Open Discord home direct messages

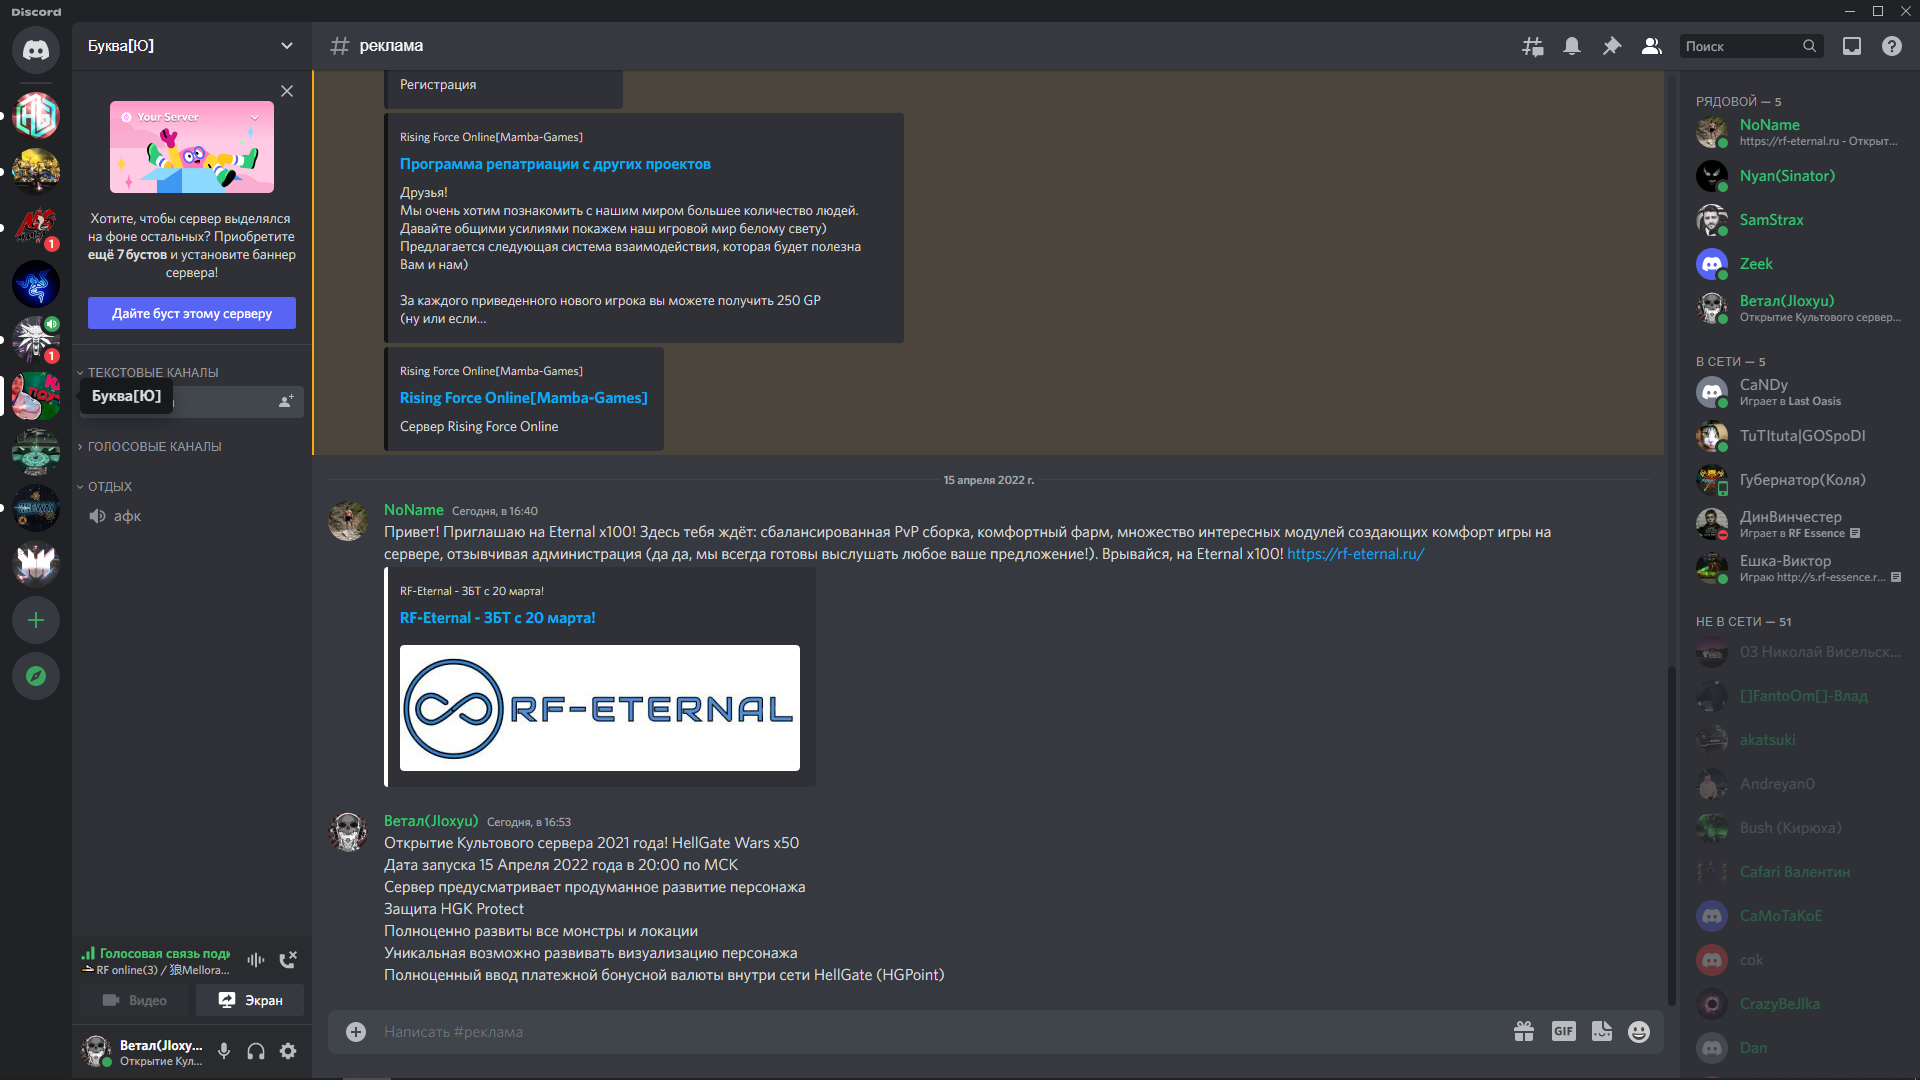coord(36,50)
